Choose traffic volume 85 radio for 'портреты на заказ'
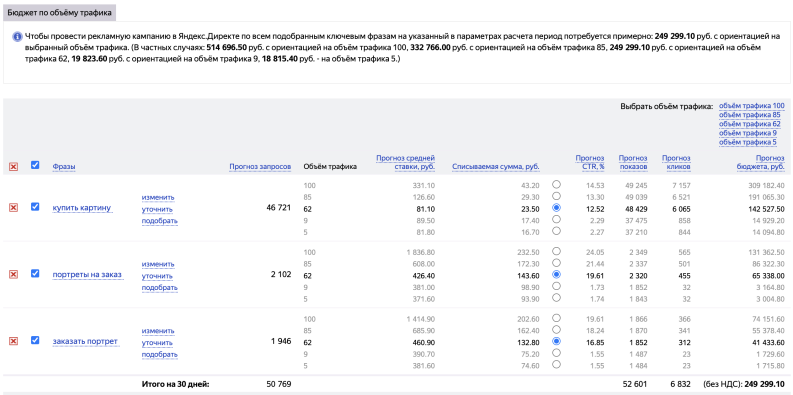This screenshot has width=793, height=395. (556, 262)
